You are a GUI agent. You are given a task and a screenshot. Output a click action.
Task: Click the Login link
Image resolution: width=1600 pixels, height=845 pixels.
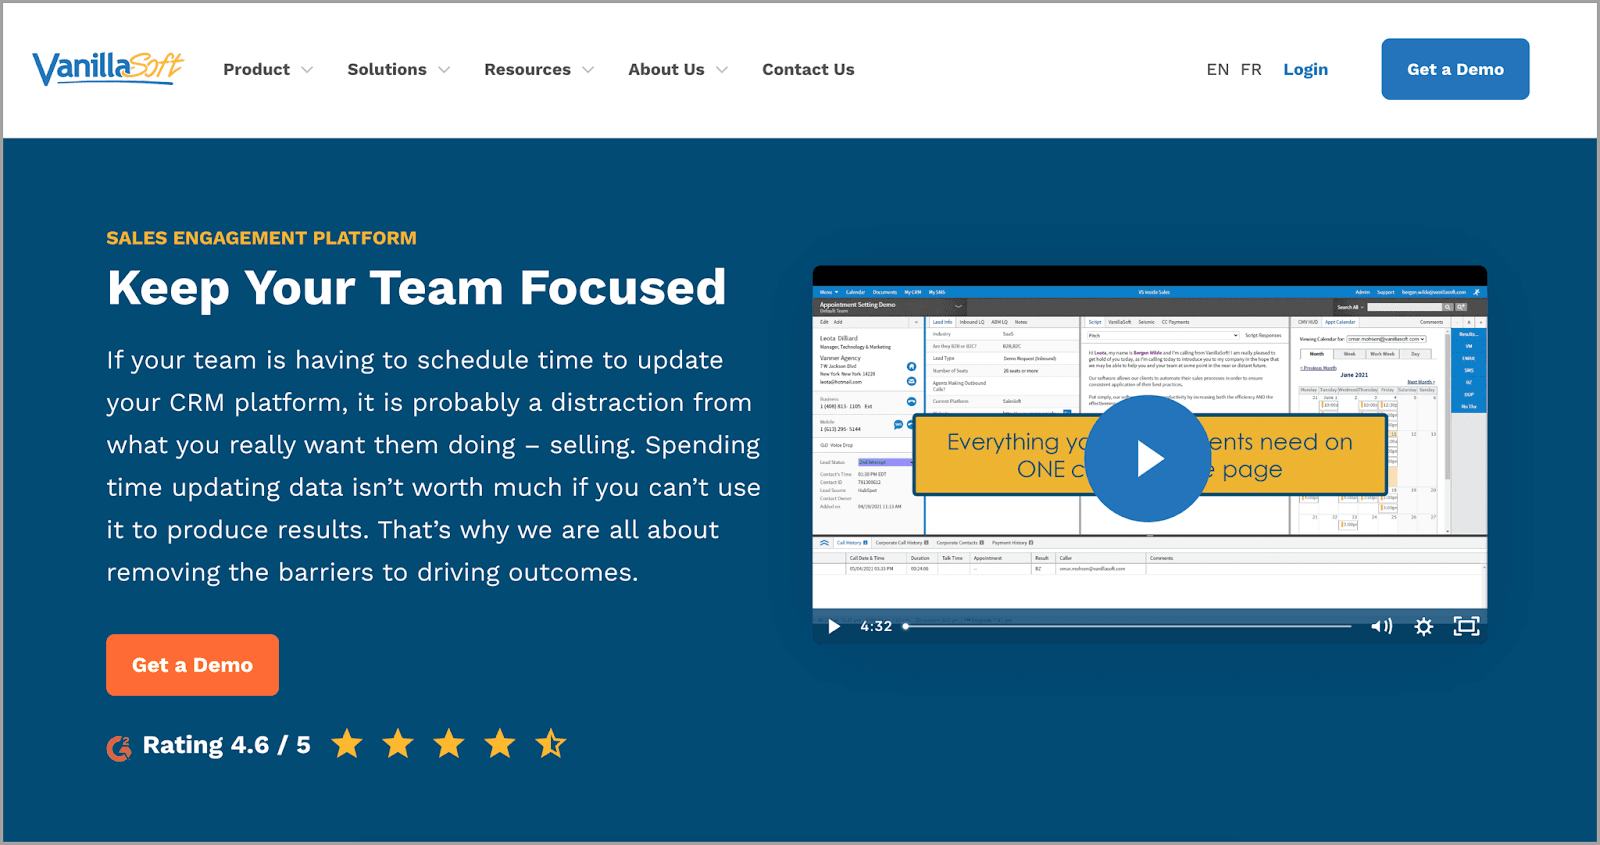click(1305, 70)
